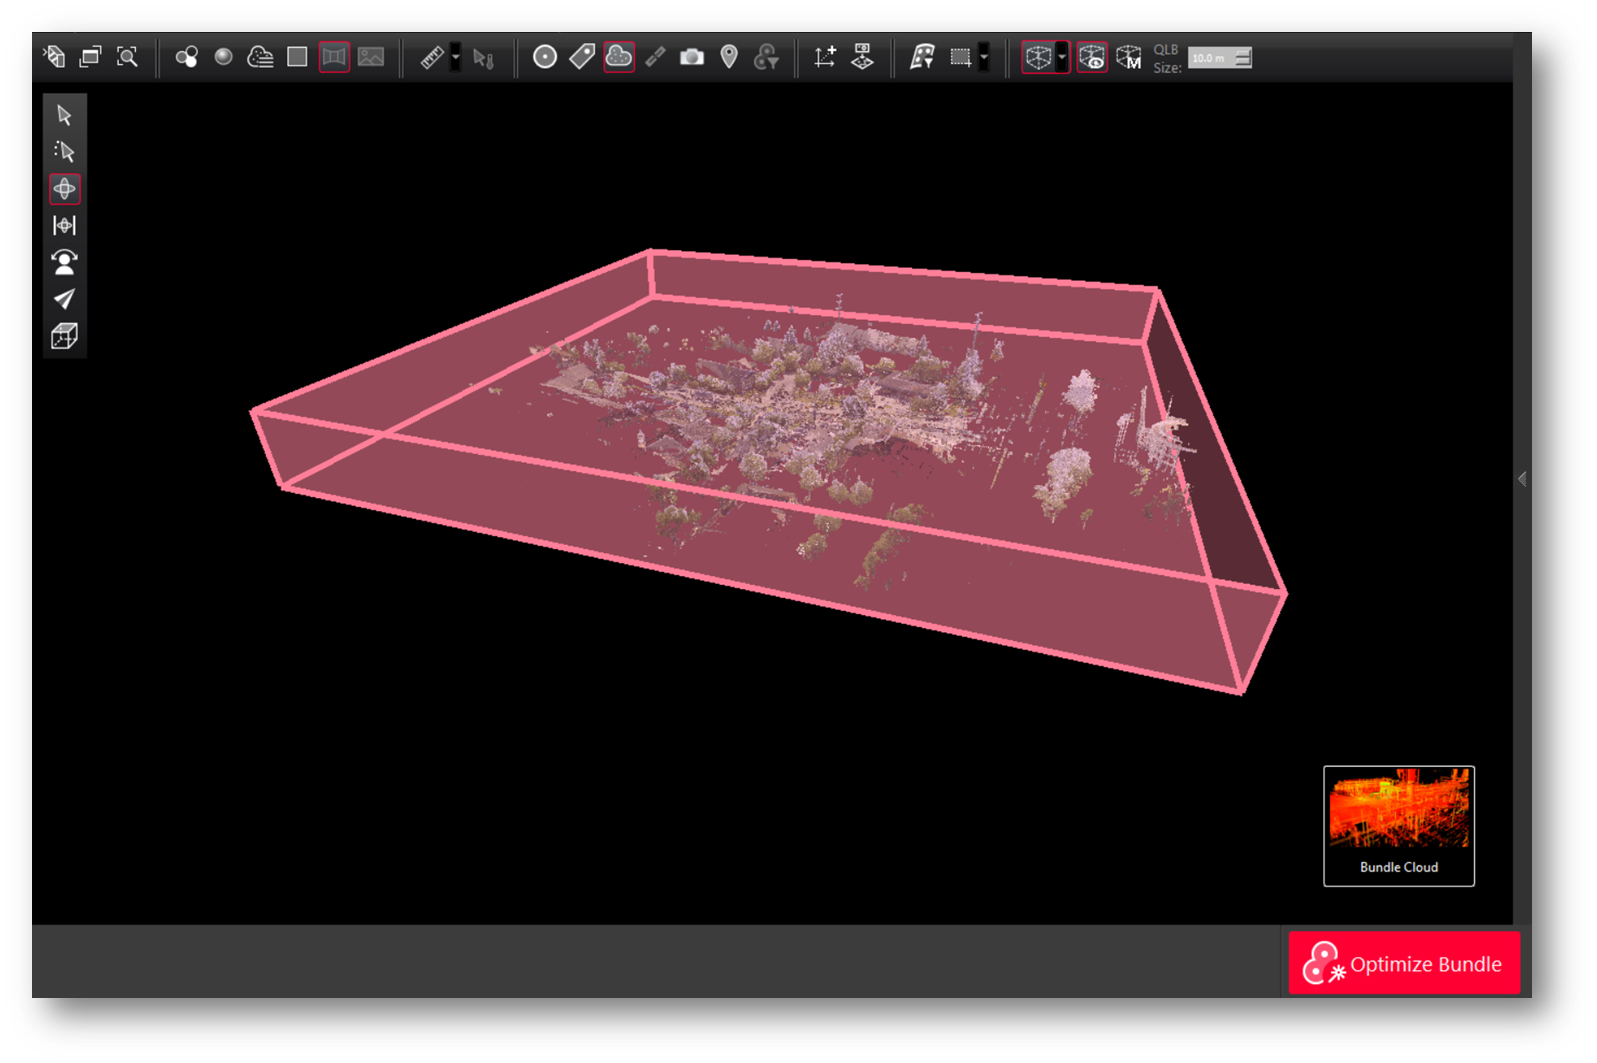This screenshot has height=1063, width=1597.
Task: Click the Optimize Bundle button
Action: tap(1404, 963)
